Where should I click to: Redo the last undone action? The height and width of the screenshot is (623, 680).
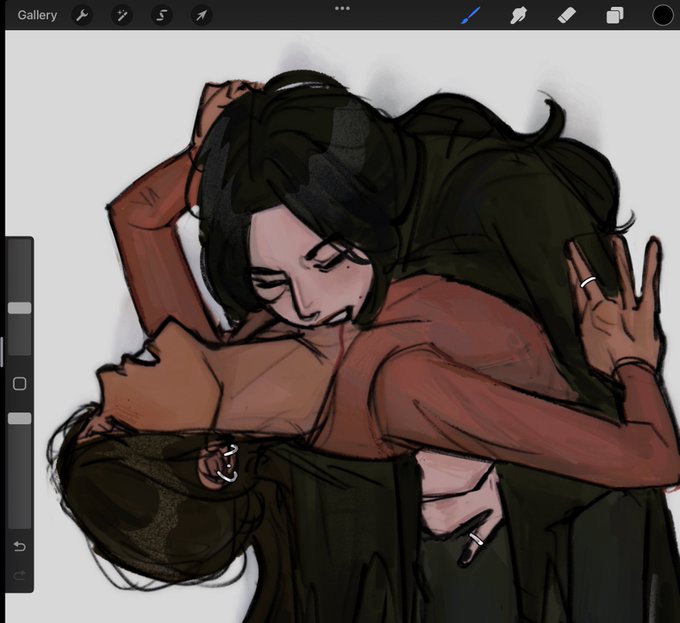pos(20,575)
